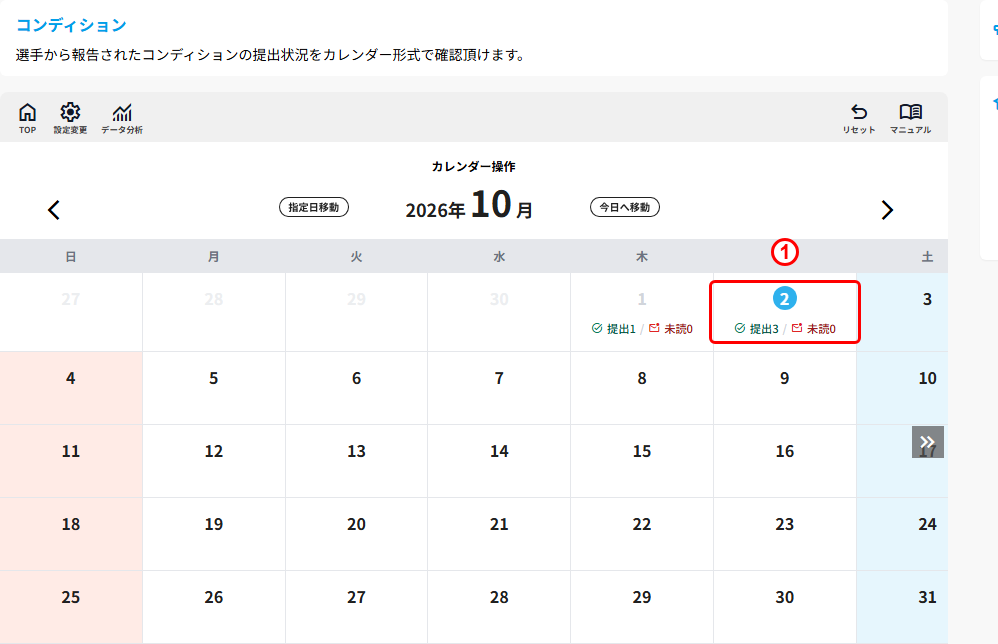
Task: Click 未読0 unread count on October 2
Action: pos(813,329)
